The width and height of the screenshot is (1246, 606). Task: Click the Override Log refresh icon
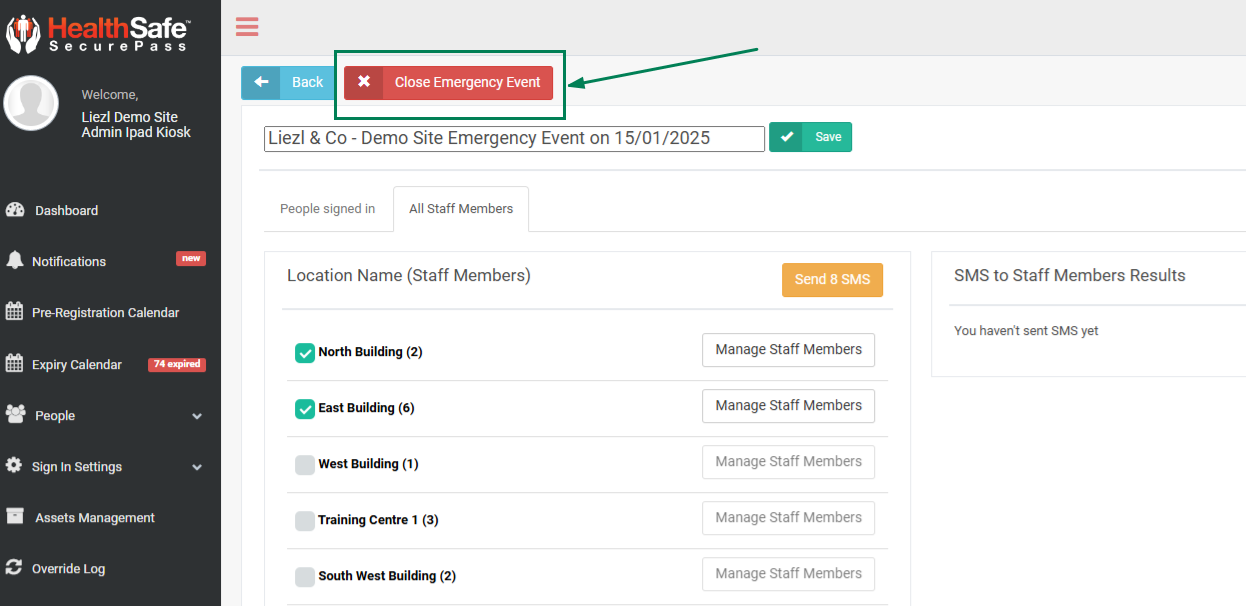15,568
